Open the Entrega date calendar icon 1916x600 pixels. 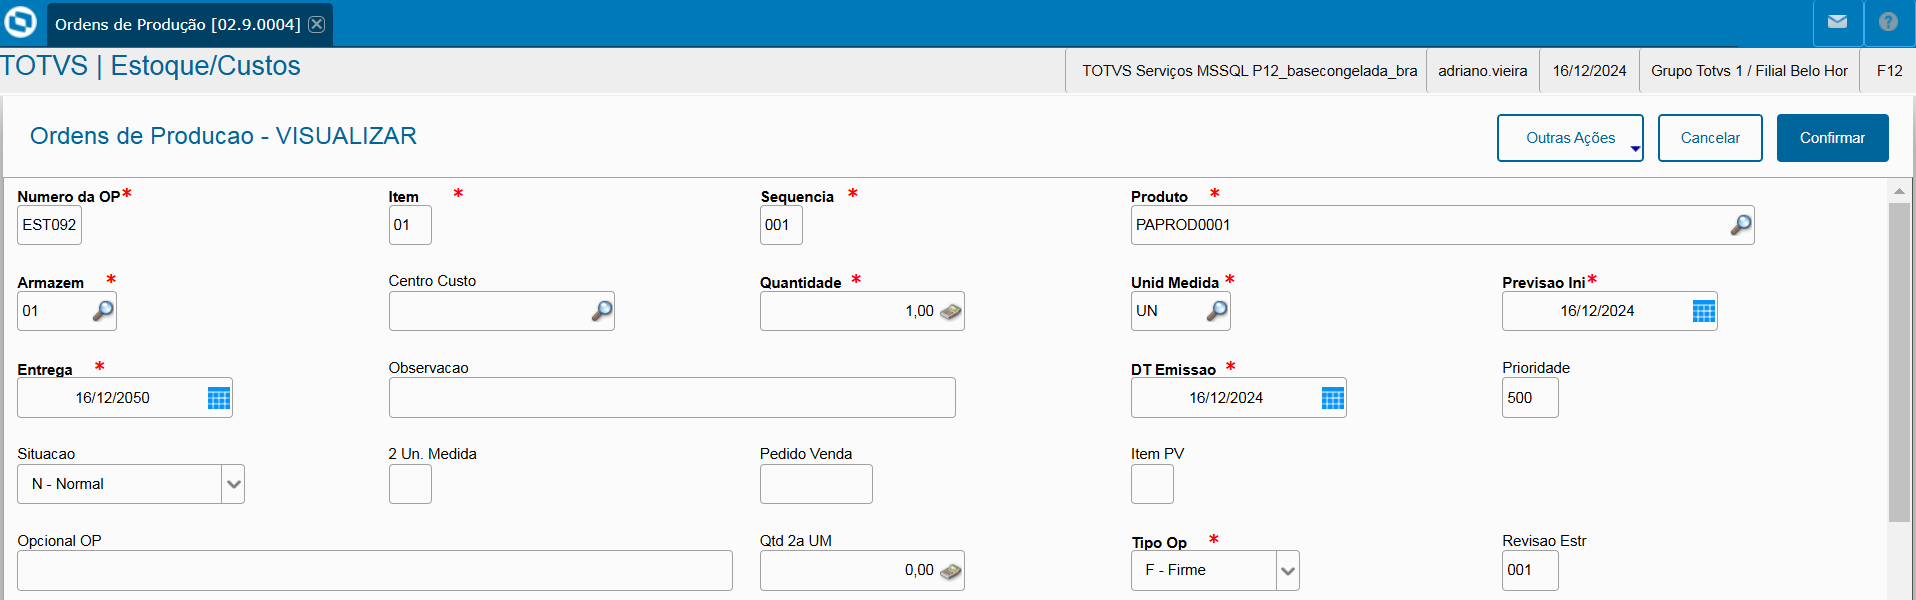(218, 398)
